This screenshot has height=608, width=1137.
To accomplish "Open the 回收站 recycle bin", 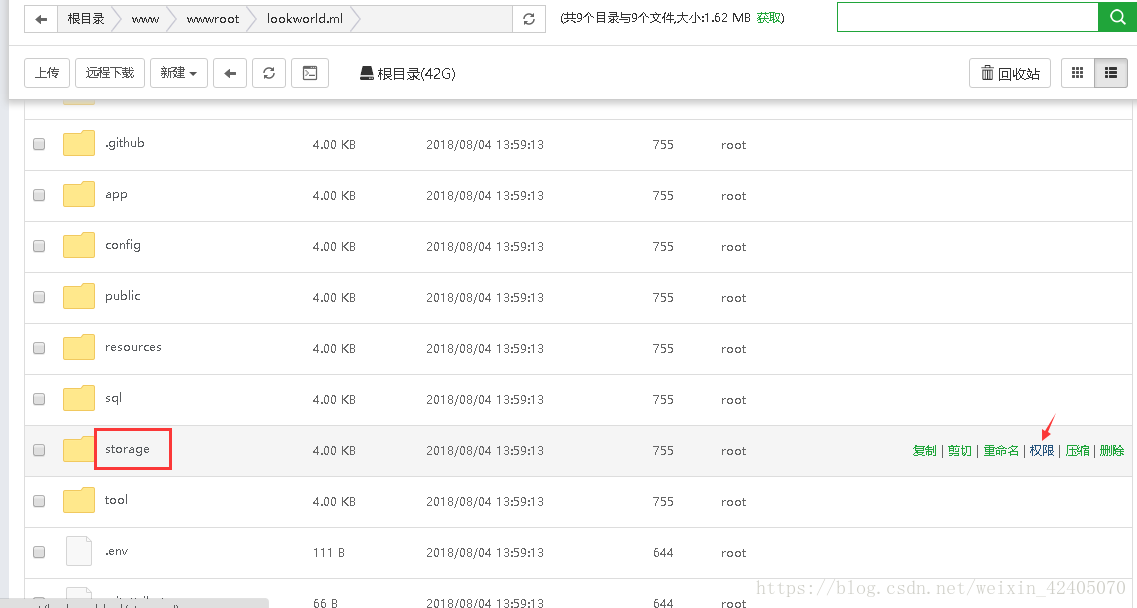I will 1010,73.
